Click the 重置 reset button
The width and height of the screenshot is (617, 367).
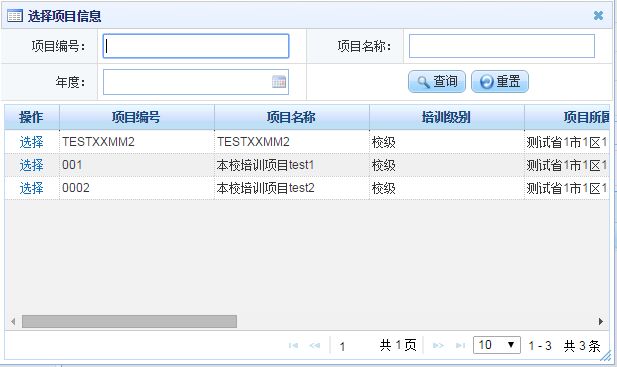click(x=500, y=82)
